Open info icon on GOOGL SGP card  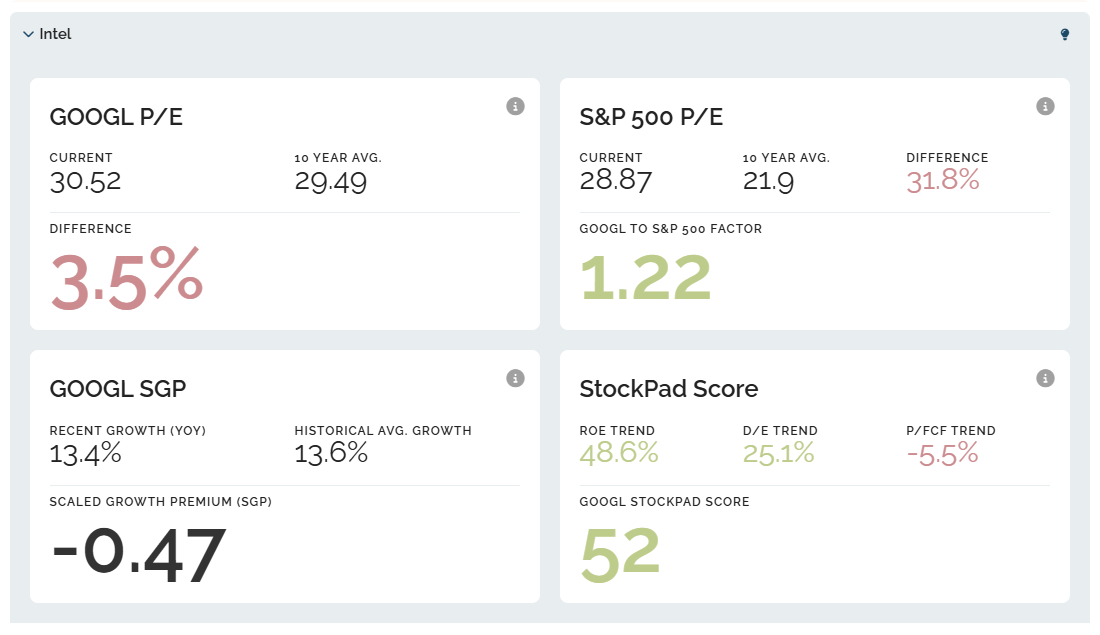pyautogui.click(x=515, y=378)
